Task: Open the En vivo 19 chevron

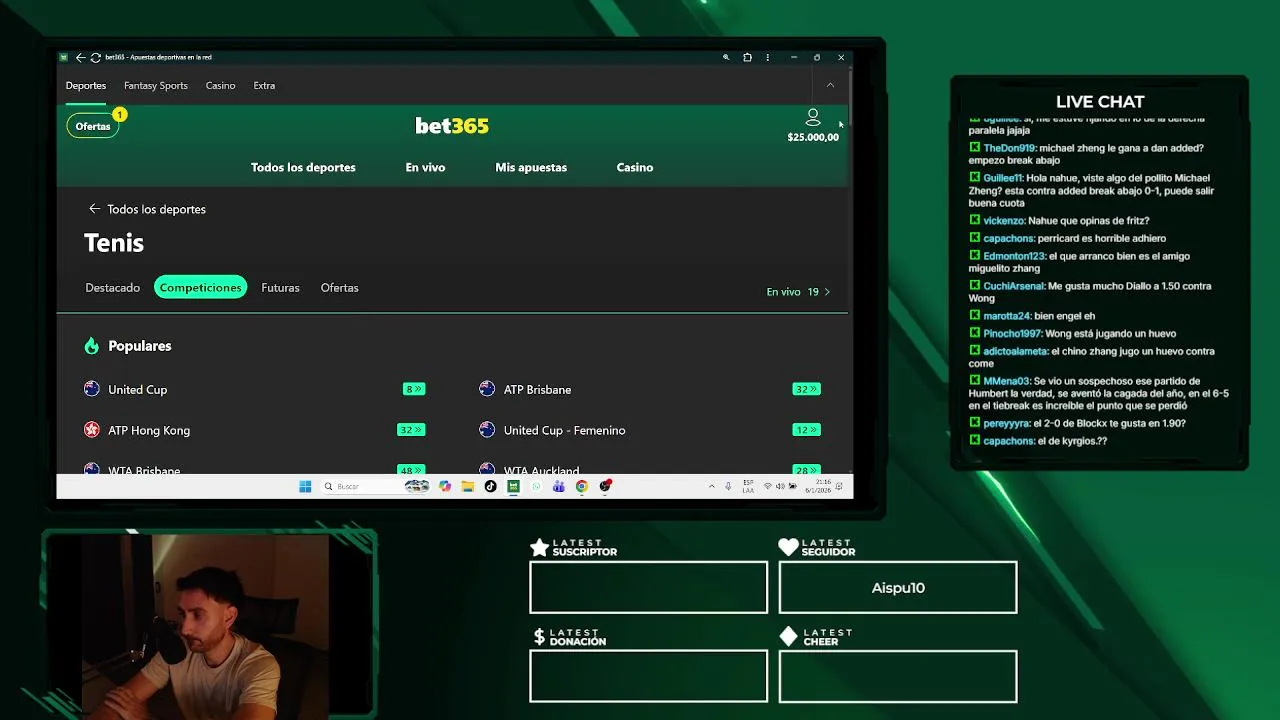Action: pyautogui.click(x=827, y=292)
